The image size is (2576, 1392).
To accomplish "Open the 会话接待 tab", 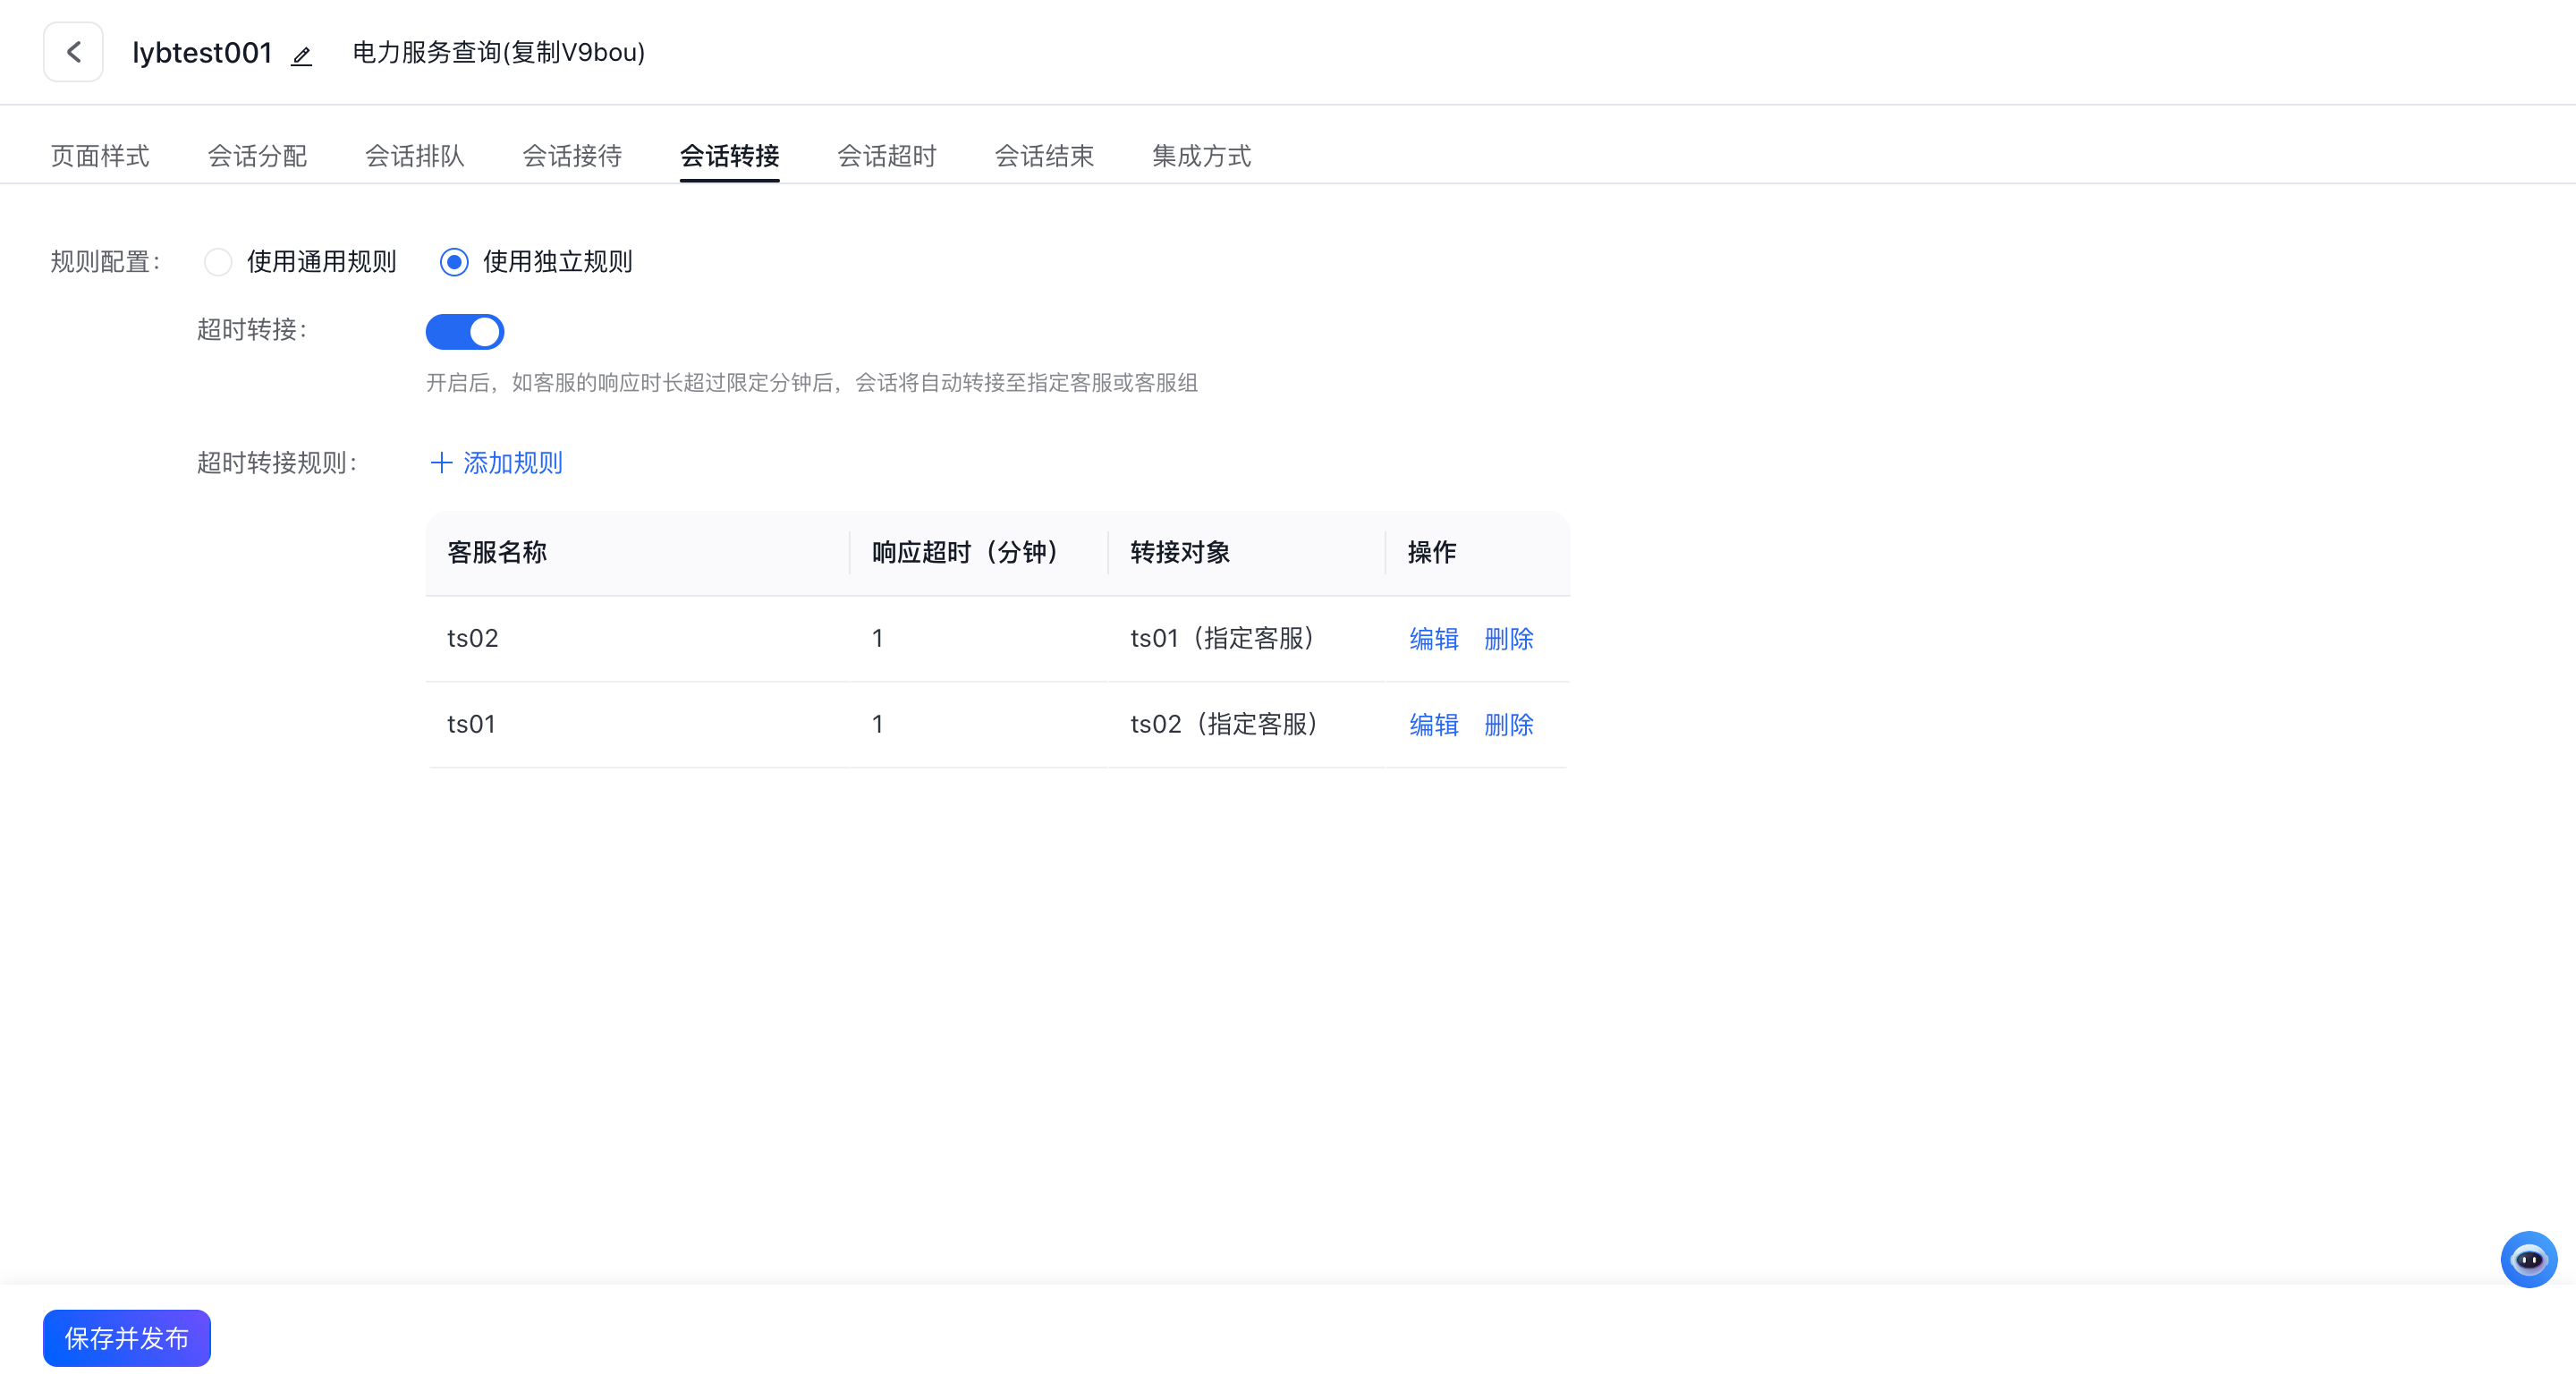I will 572,155.
